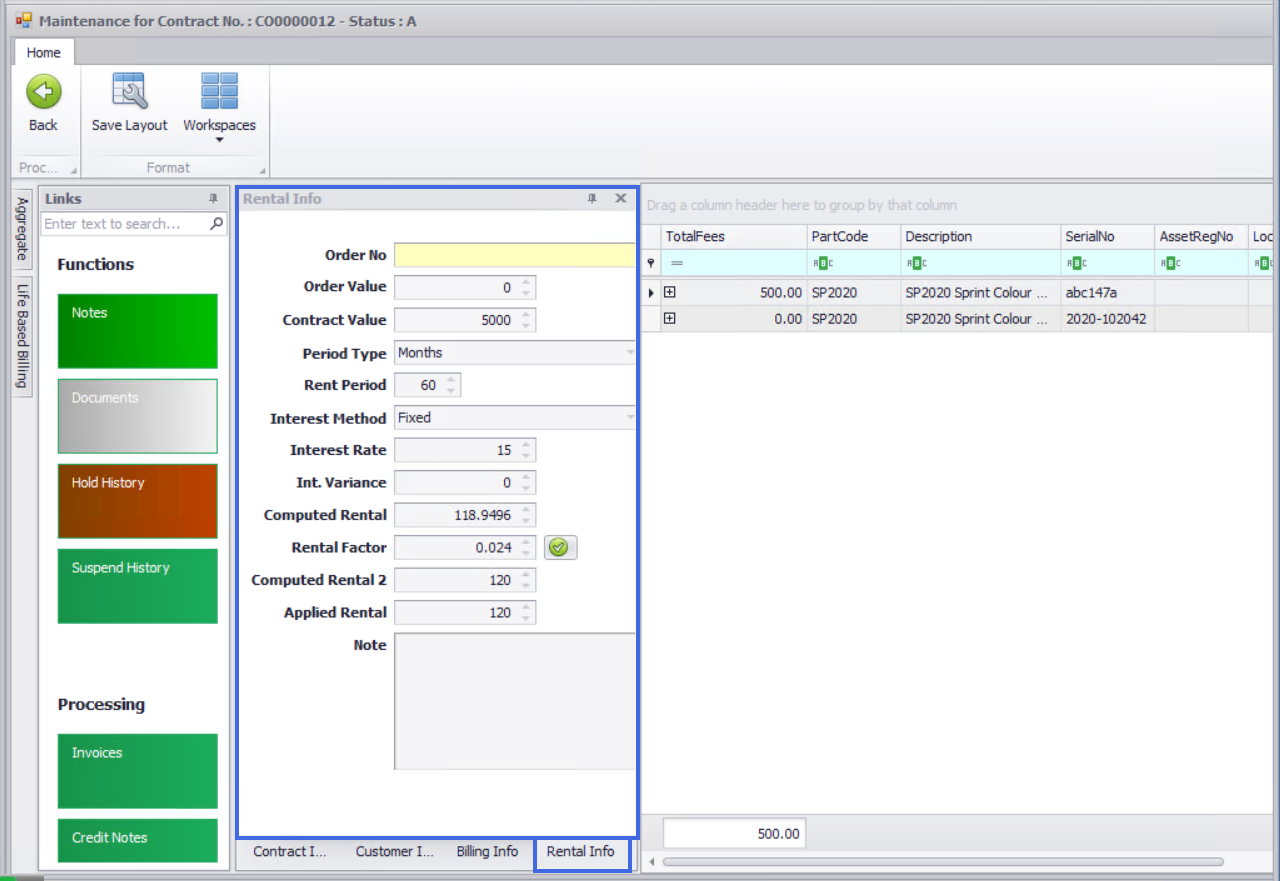Decrease Applied Rental with the down spinner

[x=527, y=618]
